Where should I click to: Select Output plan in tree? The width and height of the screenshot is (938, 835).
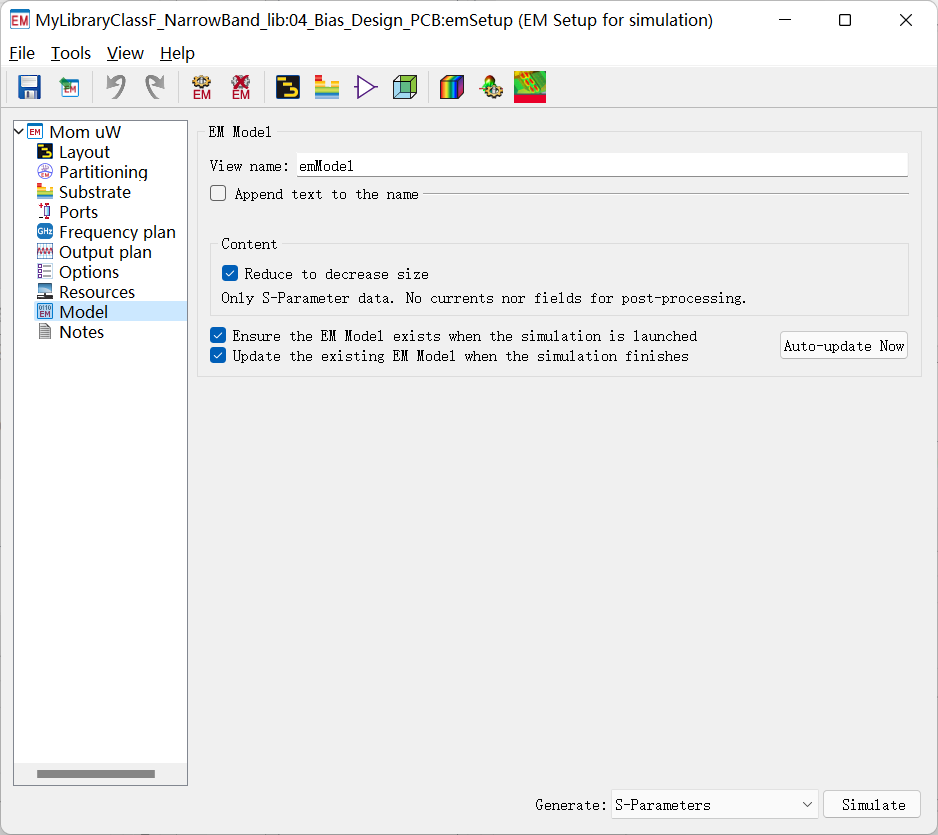[x=105, y=252]
